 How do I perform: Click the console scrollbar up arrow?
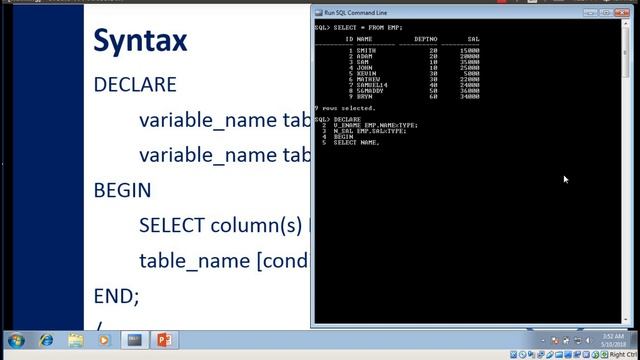625,24
